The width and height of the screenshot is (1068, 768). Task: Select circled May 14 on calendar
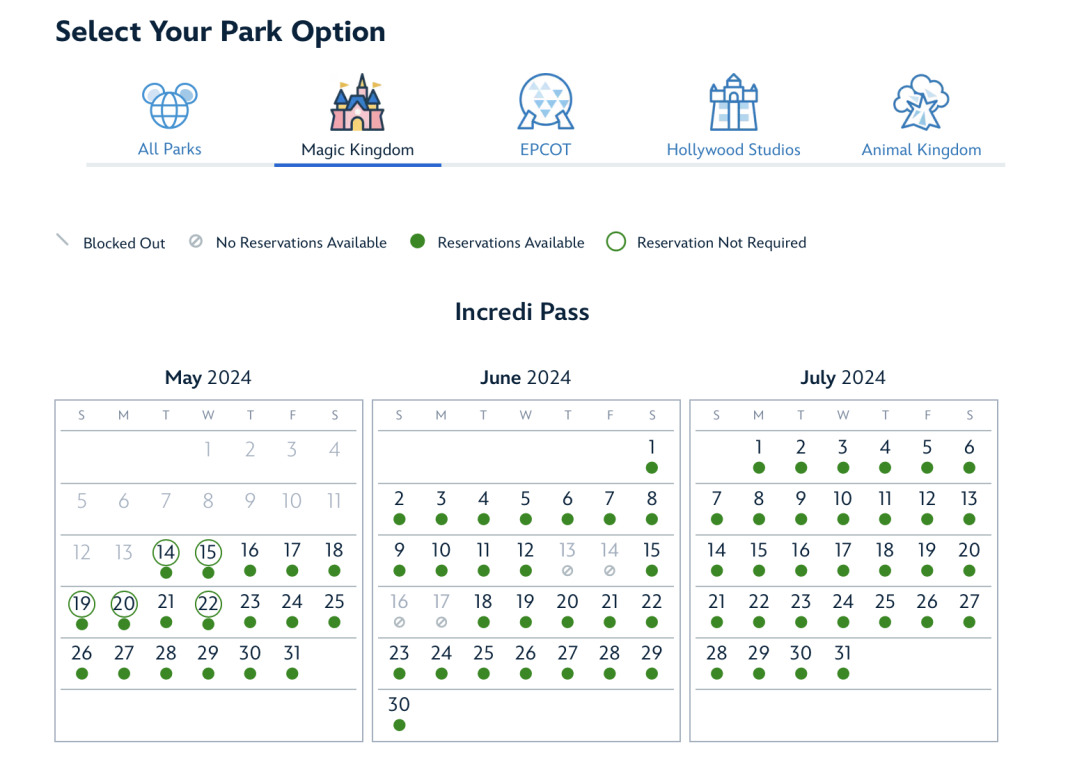pyautogui.click(x=166, y=551)
